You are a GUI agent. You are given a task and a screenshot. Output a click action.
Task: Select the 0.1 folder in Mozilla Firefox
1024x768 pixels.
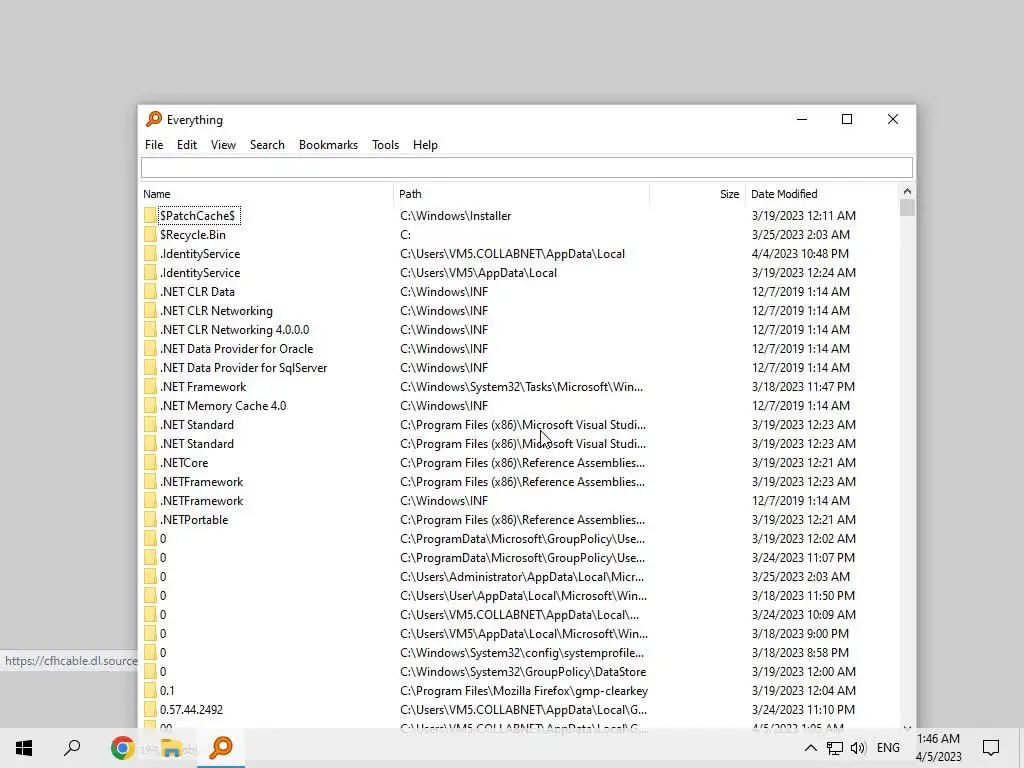(167, 690)
